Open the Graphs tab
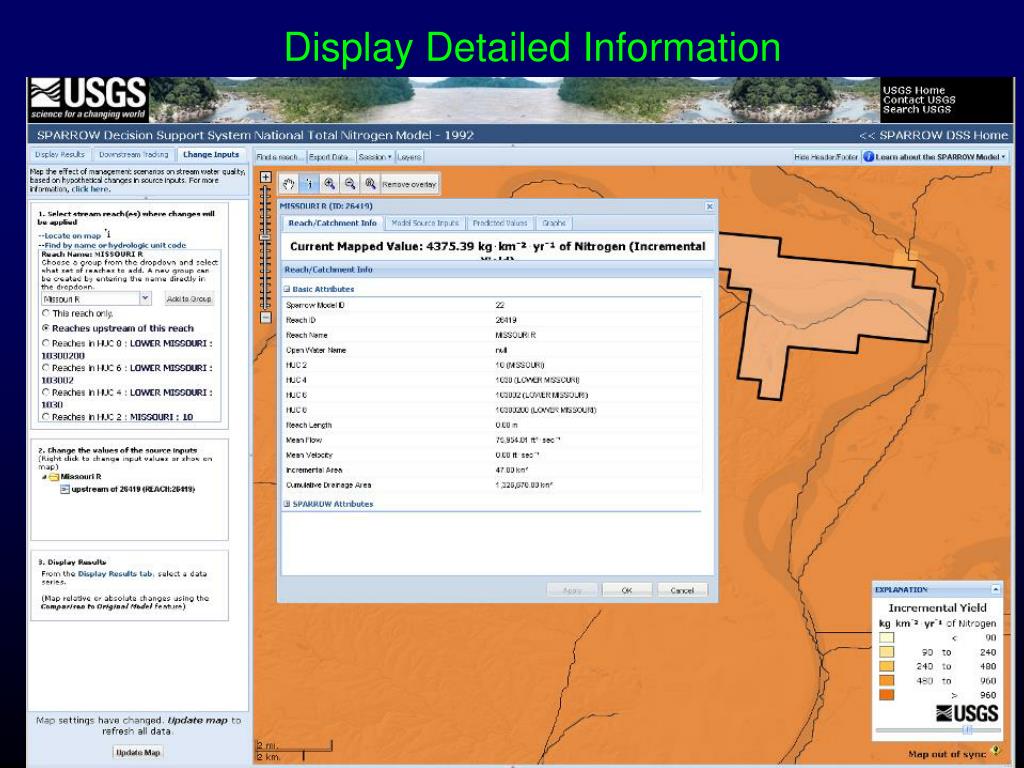 tap(554, 223)
